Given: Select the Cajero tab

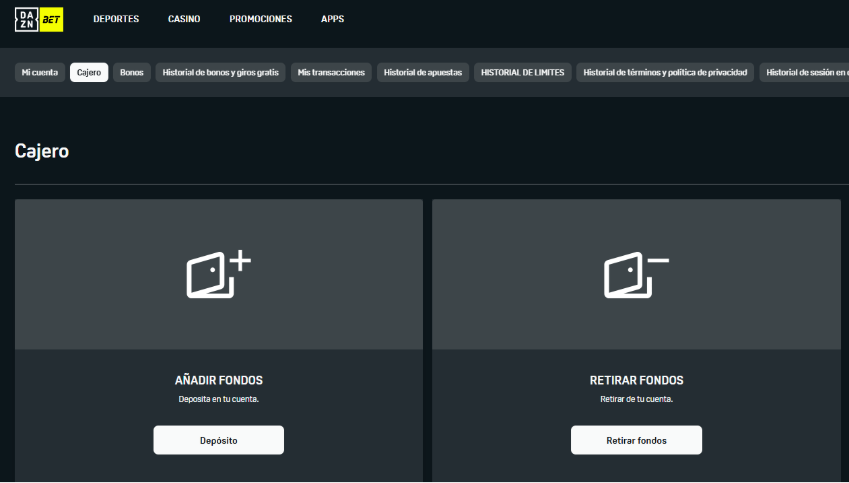Looking at the screenshot, I should coord(89,73).
